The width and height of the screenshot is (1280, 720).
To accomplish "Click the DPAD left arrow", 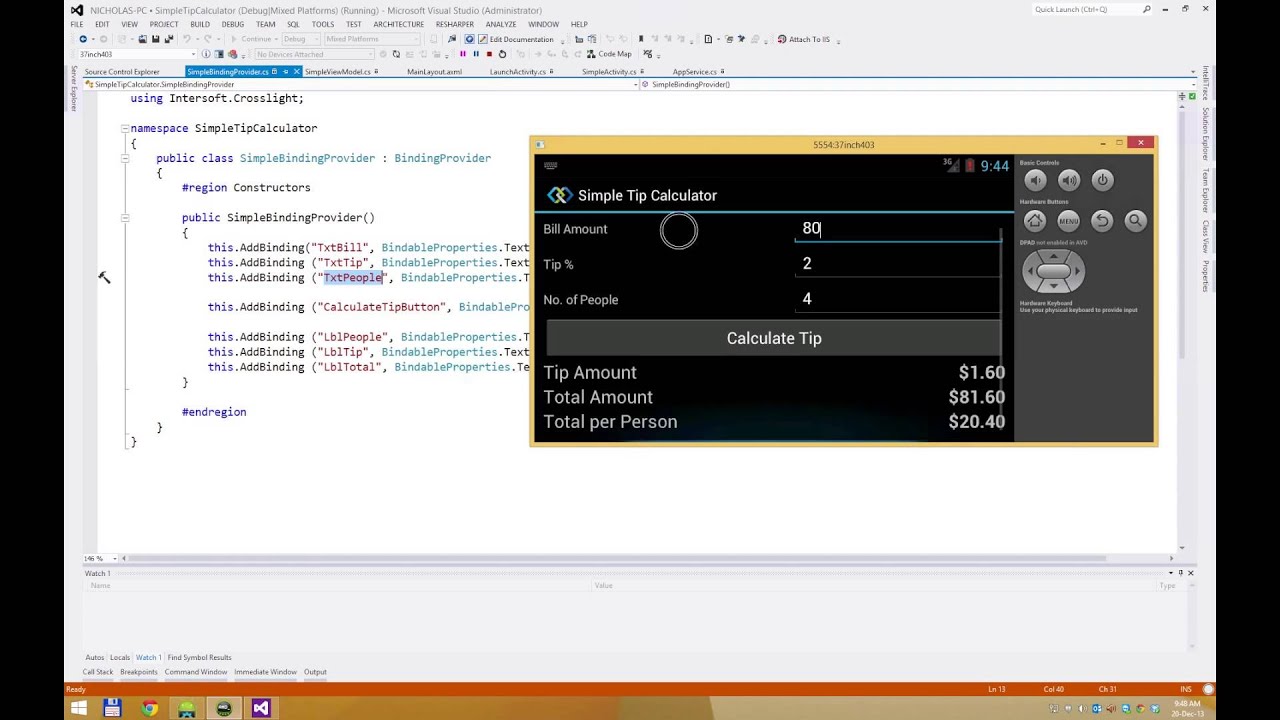I will [1030, 271].
